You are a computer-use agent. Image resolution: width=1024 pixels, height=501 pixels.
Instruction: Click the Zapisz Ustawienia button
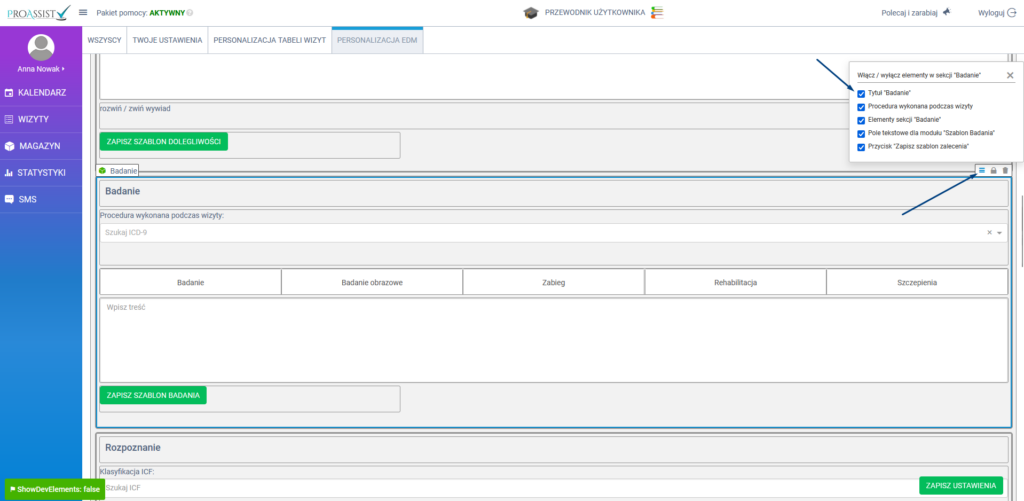coord(960,486)
